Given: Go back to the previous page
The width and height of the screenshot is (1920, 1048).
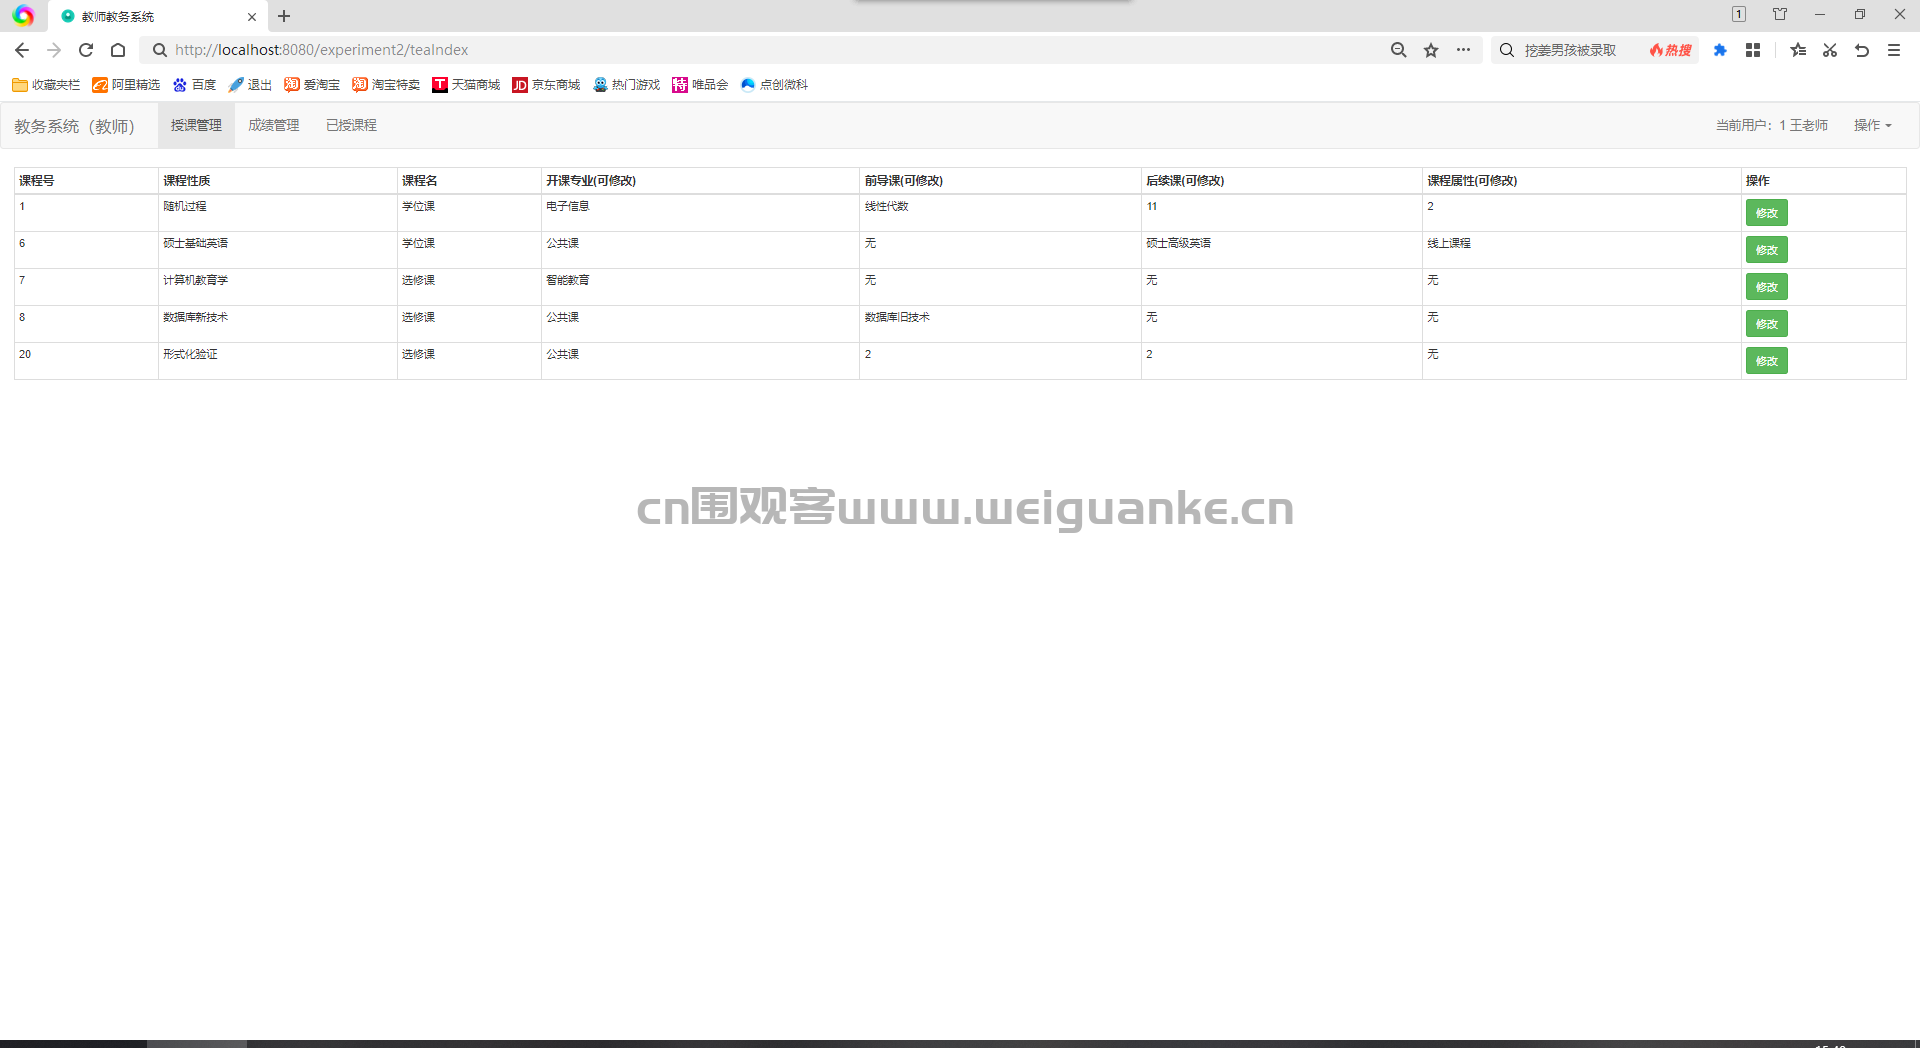Looking at the screenshot, I should click(x=22, y=50).
